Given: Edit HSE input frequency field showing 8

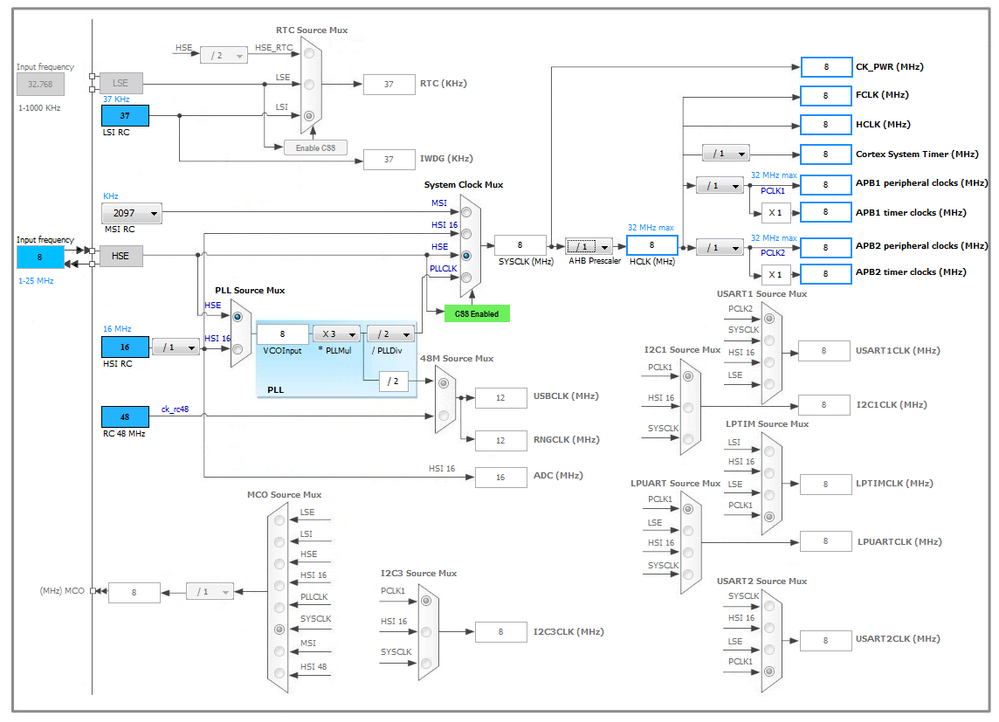Looking at the screenshot, I should point(40,257).
